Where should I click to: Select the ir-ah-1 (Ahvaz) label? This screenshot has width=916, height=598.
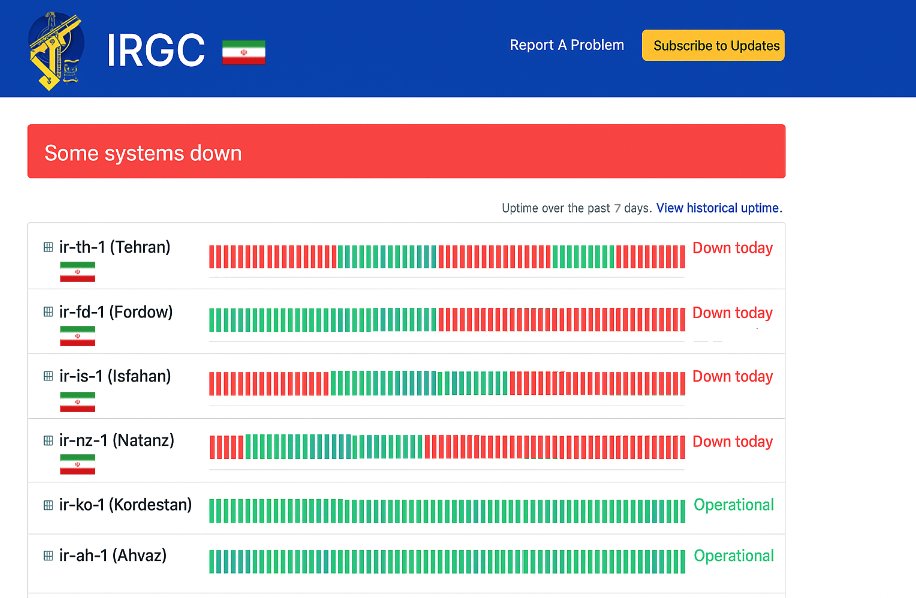coord(113,555)
